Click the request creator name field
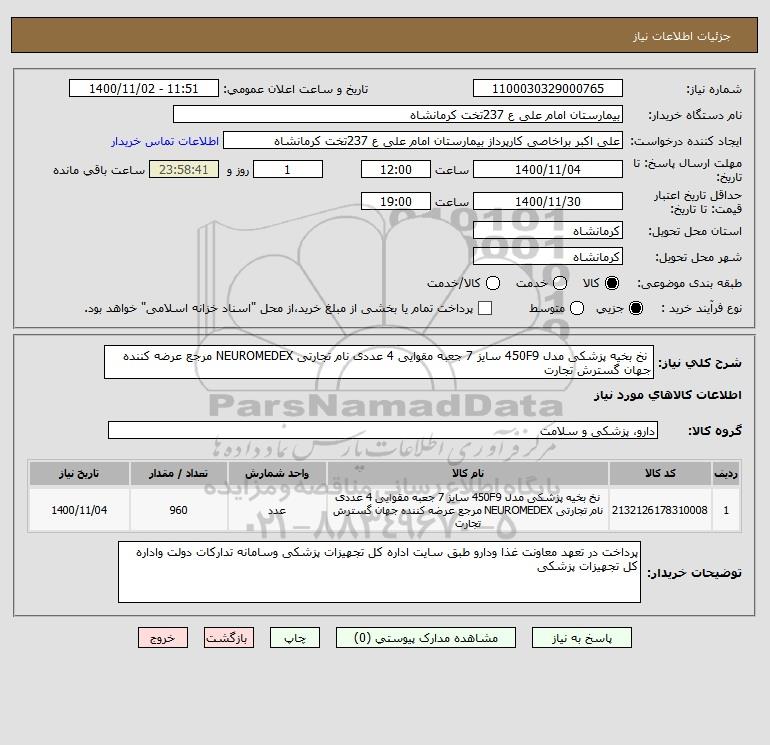Image resolution: width=770 pixels, height=745 pixels. 423,140
